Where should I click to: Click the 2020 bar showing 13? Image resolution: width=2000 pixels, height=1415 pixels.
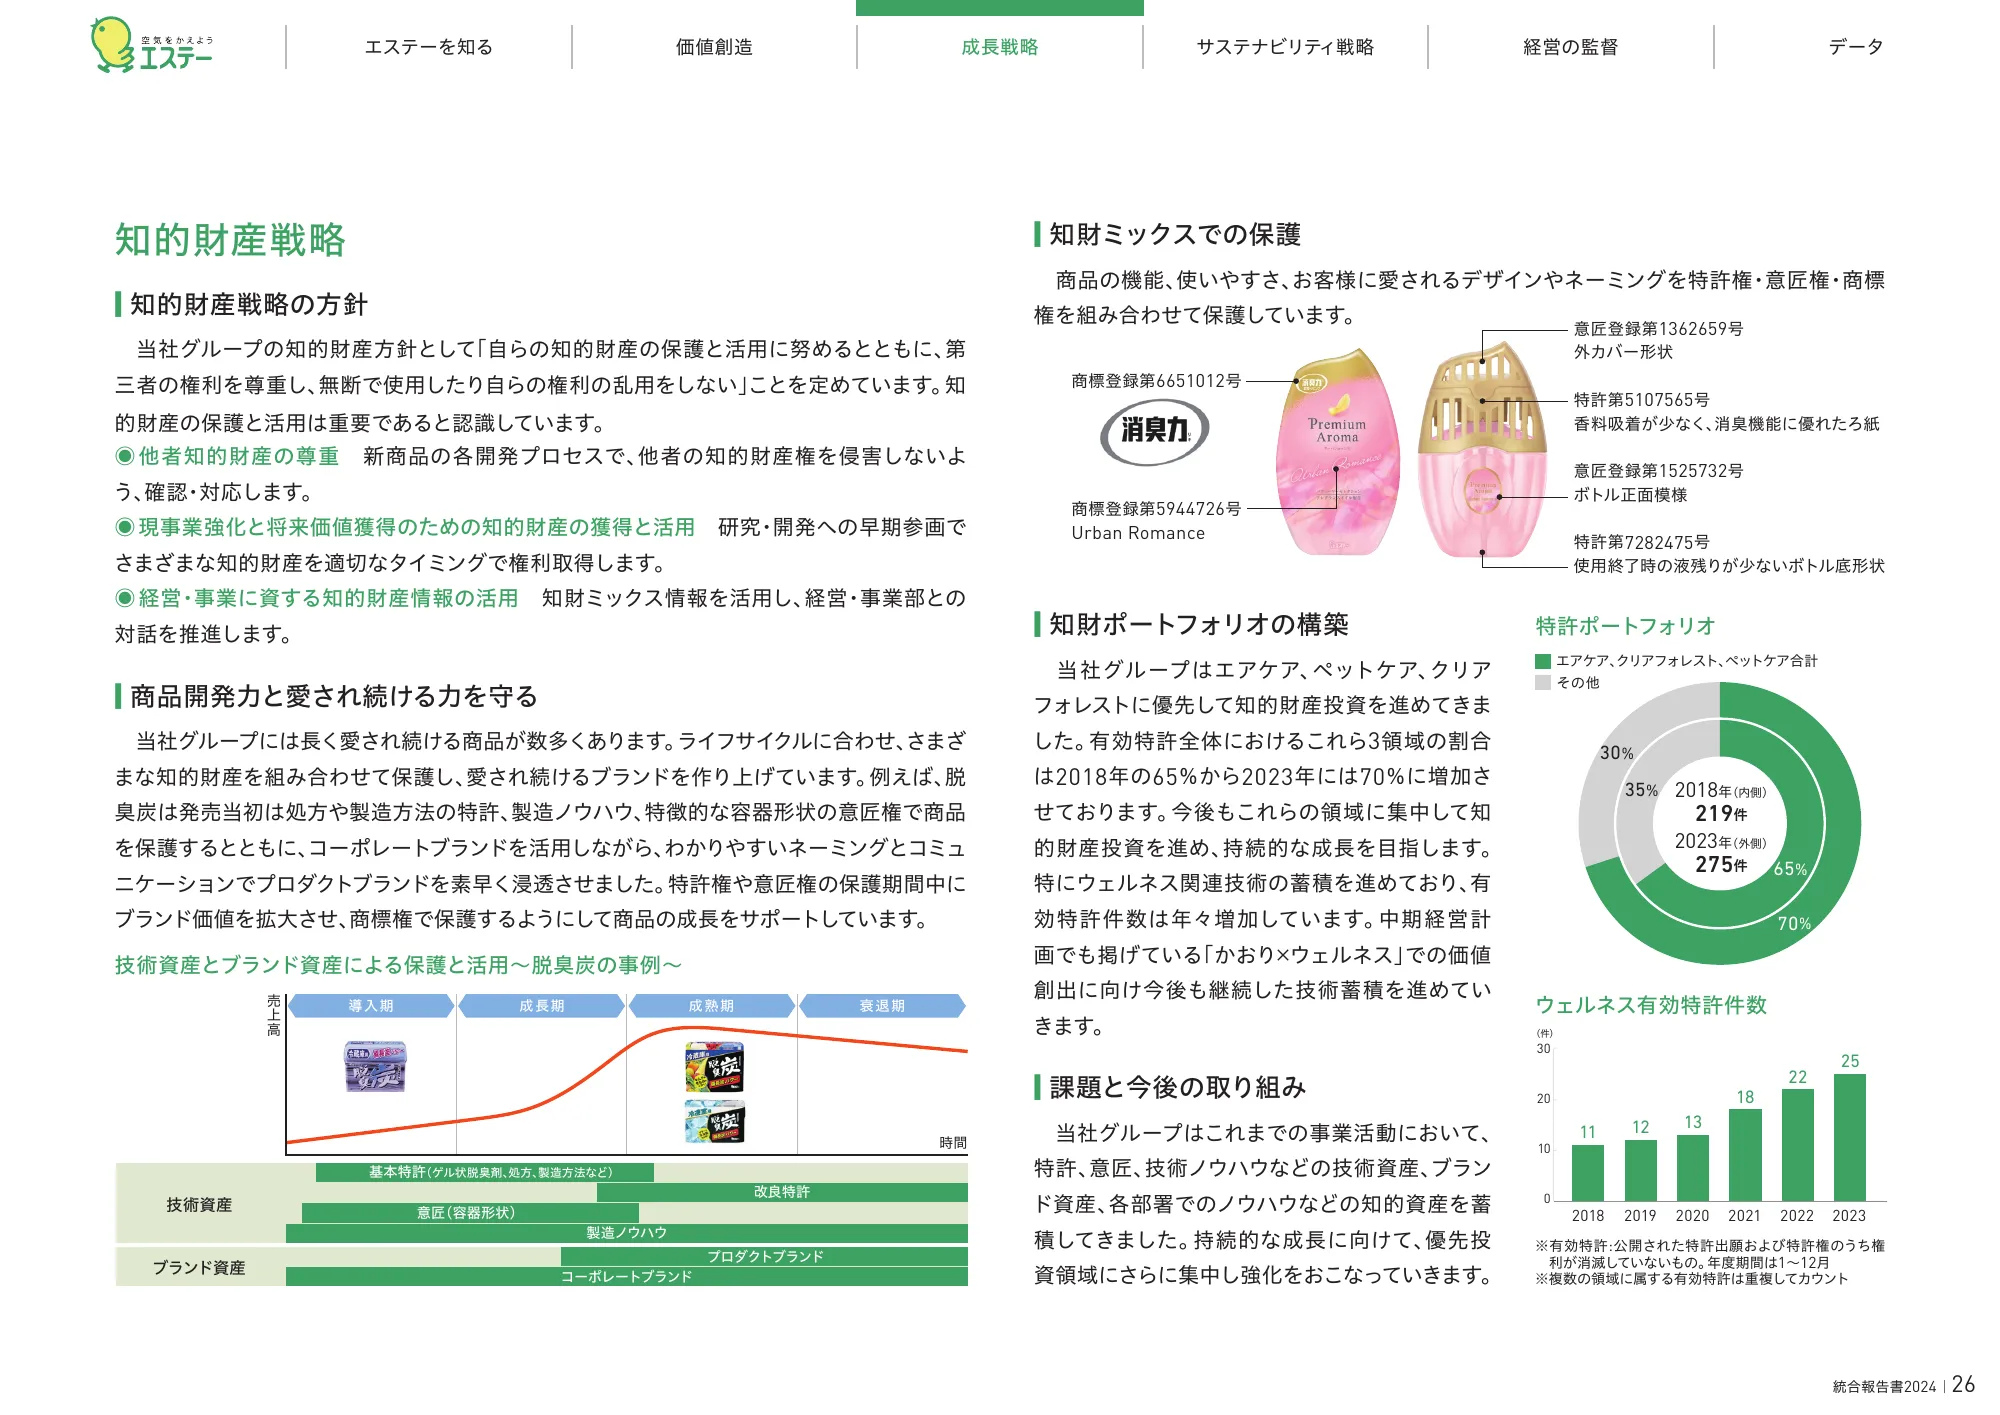[1693, 1168]
